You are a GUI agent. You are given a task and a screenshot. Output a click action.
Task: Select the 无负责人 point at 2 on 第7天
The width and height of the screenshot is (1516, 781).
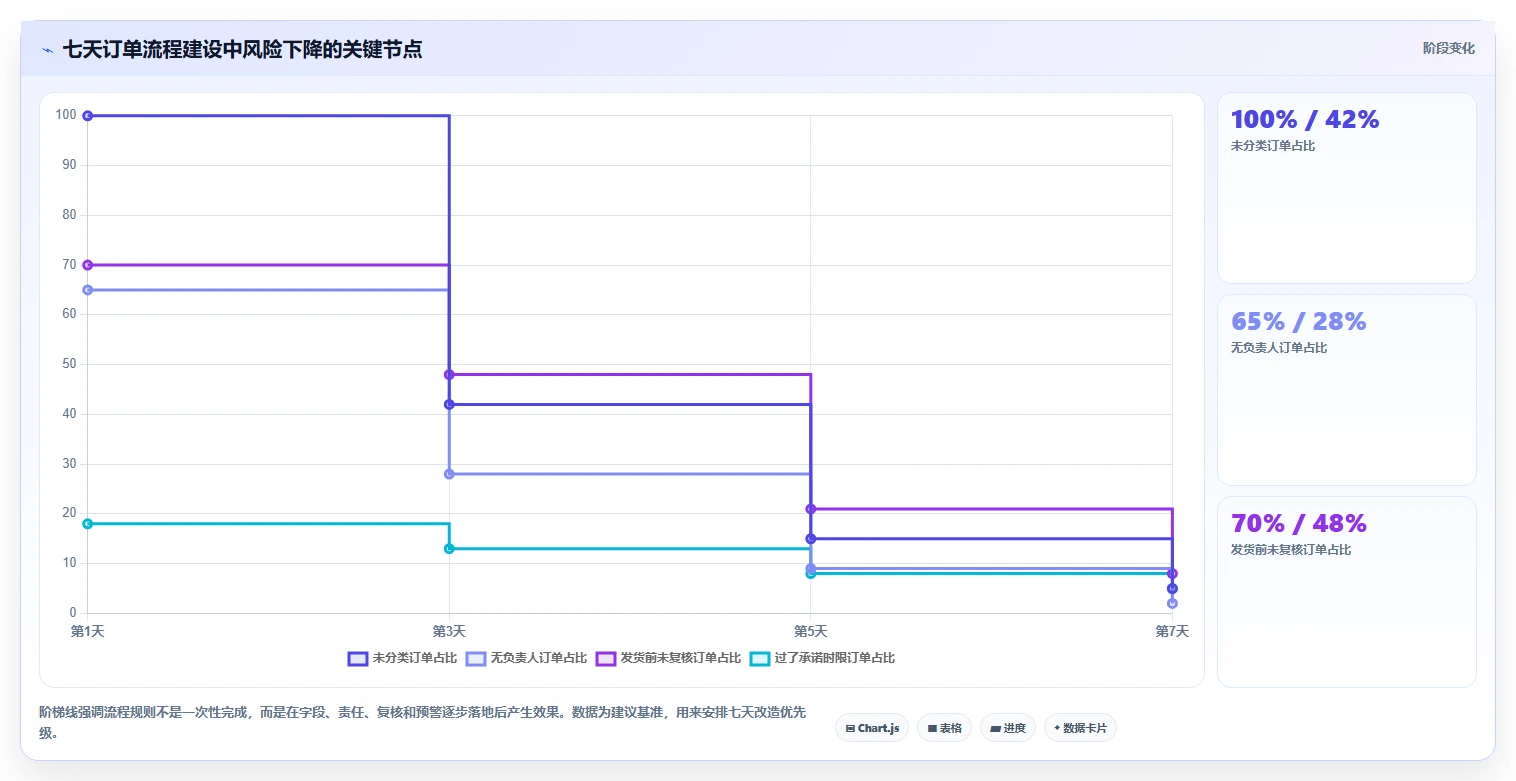(x=1172, y=603)
